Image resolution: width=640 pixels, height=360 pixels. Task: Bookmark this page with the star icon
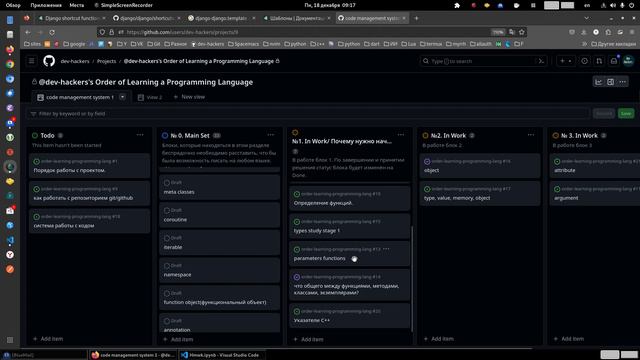click(x=522, y=32)
